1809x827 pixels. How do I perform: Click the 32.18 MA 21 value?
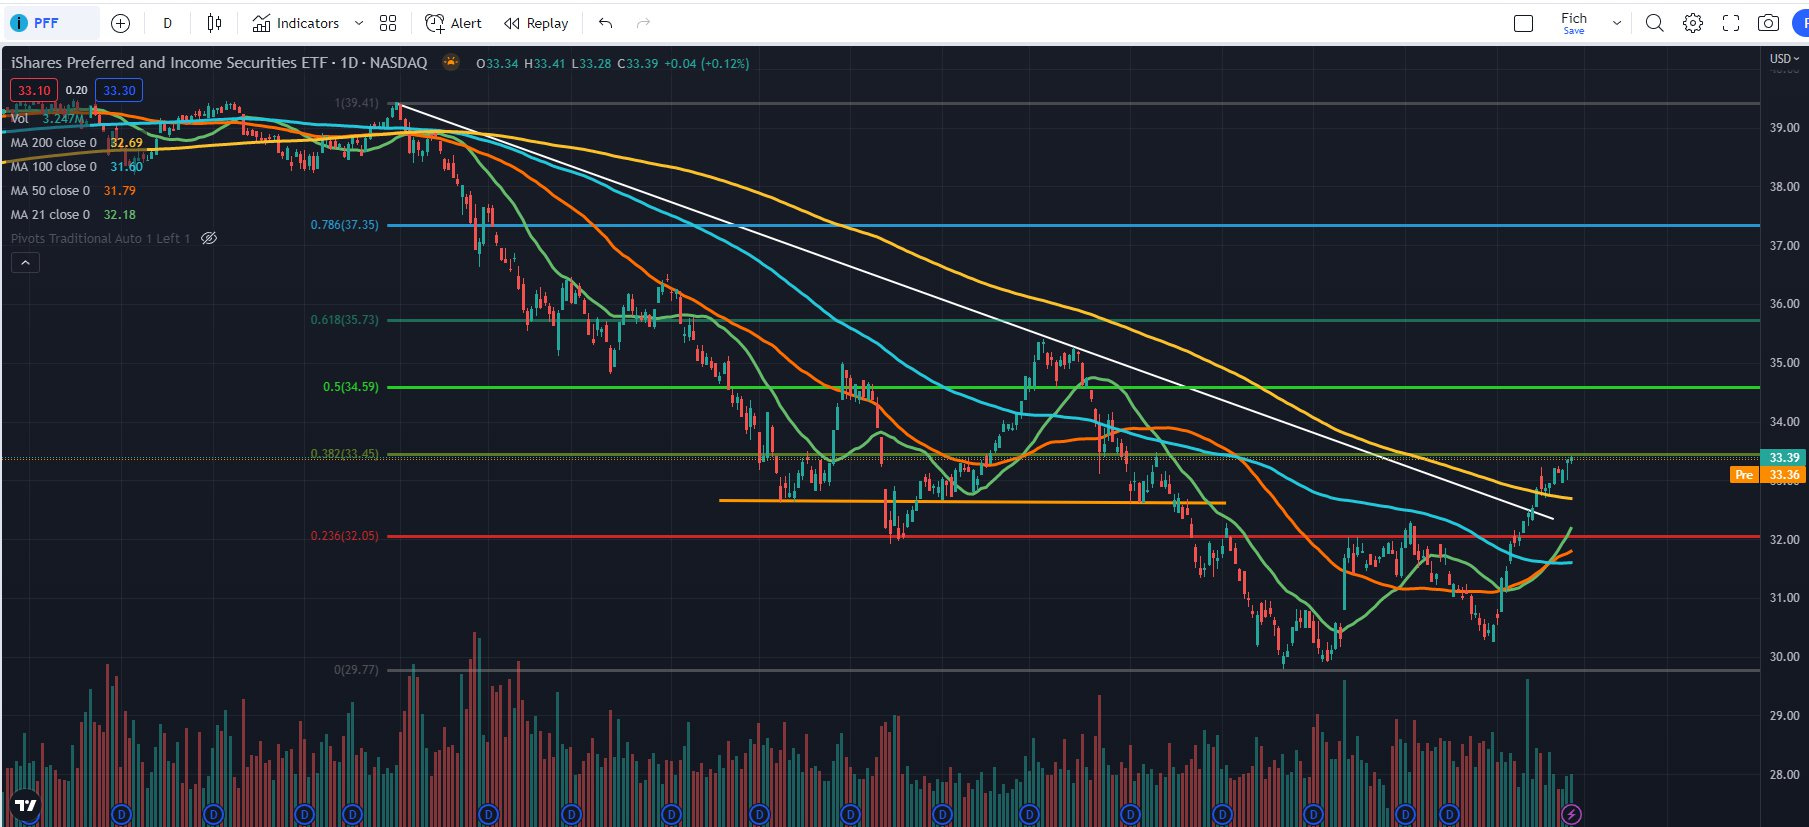119,215
